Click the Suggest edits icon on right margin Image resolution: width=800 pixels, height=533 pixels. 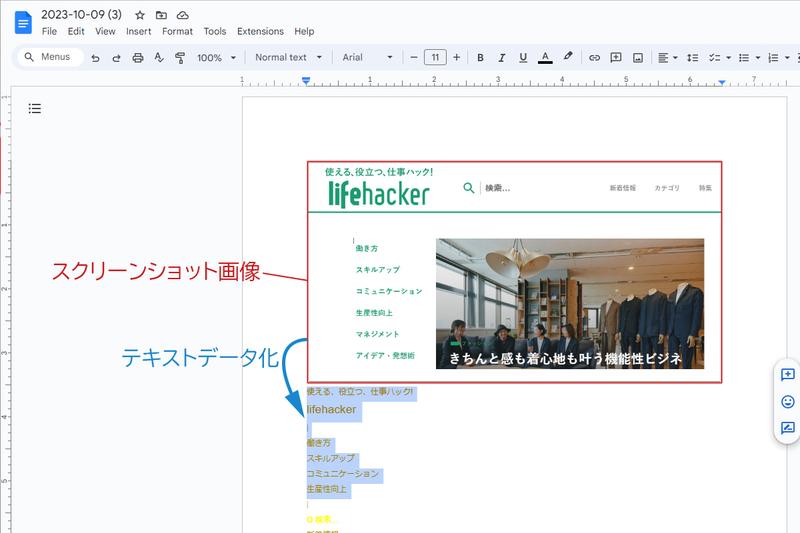point(787,428)
